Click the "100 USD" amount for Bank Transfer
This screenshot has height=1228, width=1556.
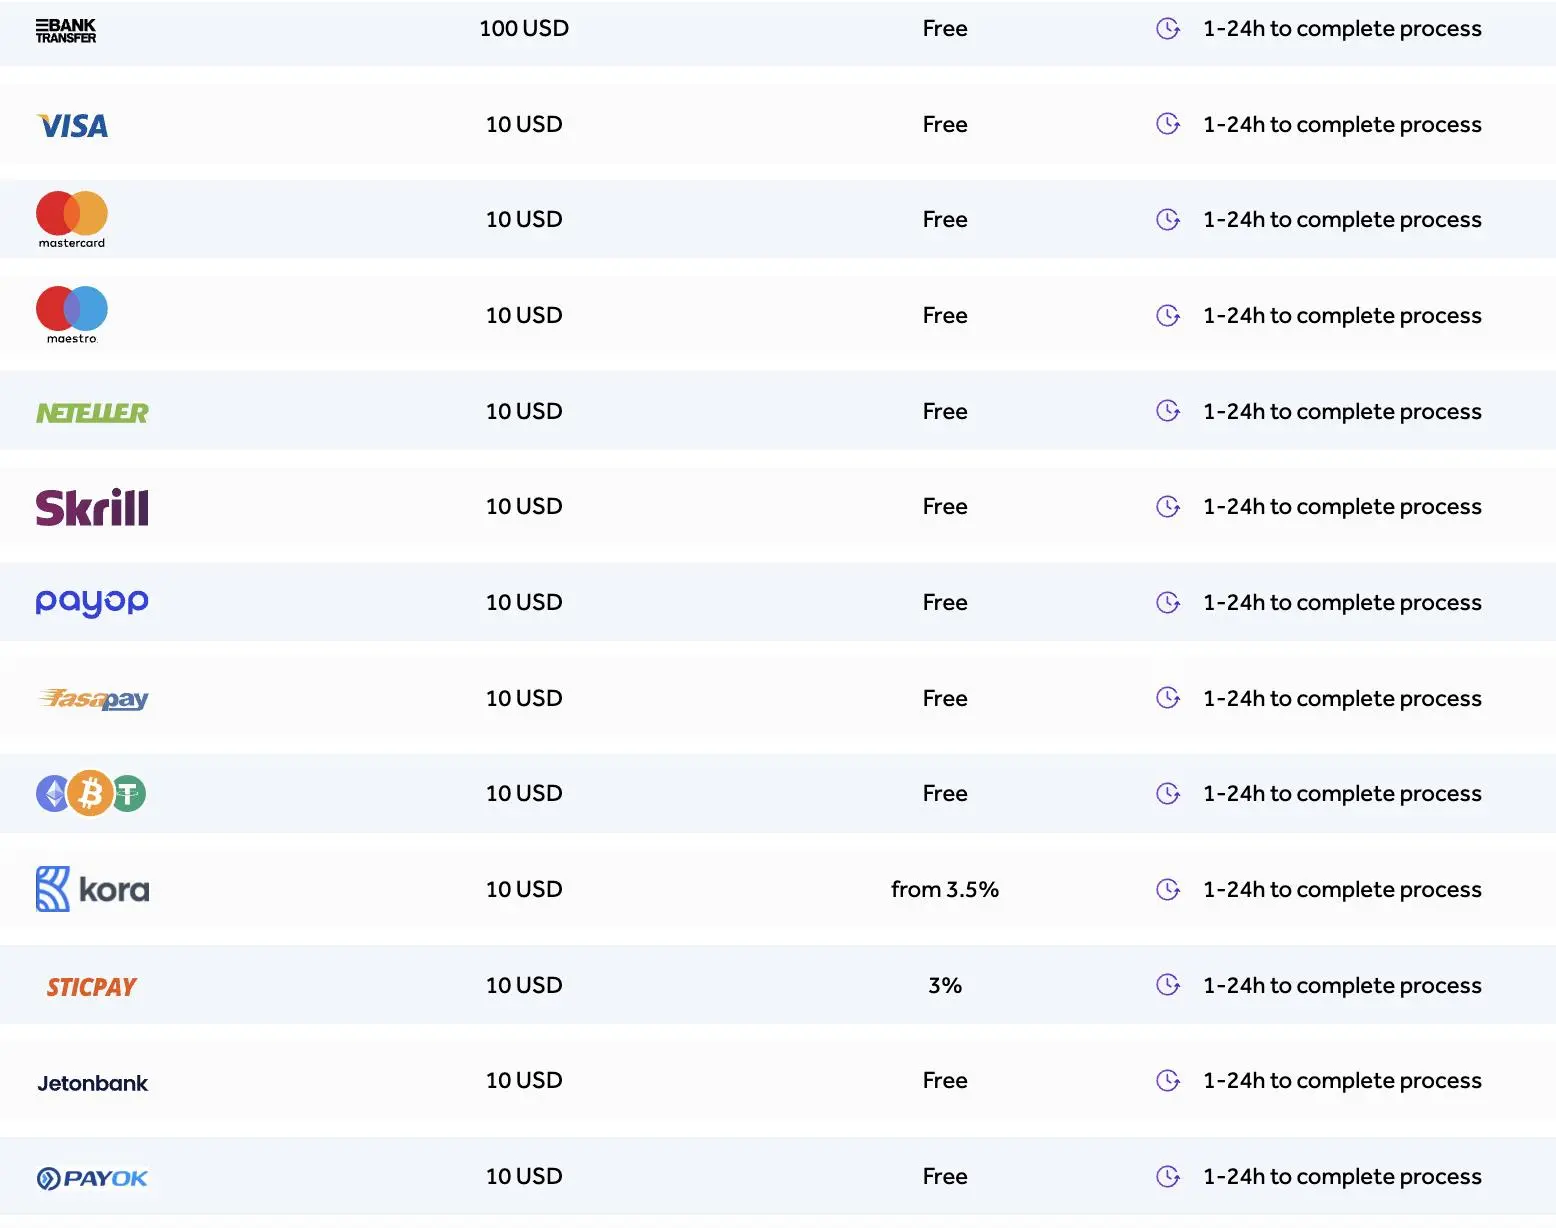pos(524,28)
